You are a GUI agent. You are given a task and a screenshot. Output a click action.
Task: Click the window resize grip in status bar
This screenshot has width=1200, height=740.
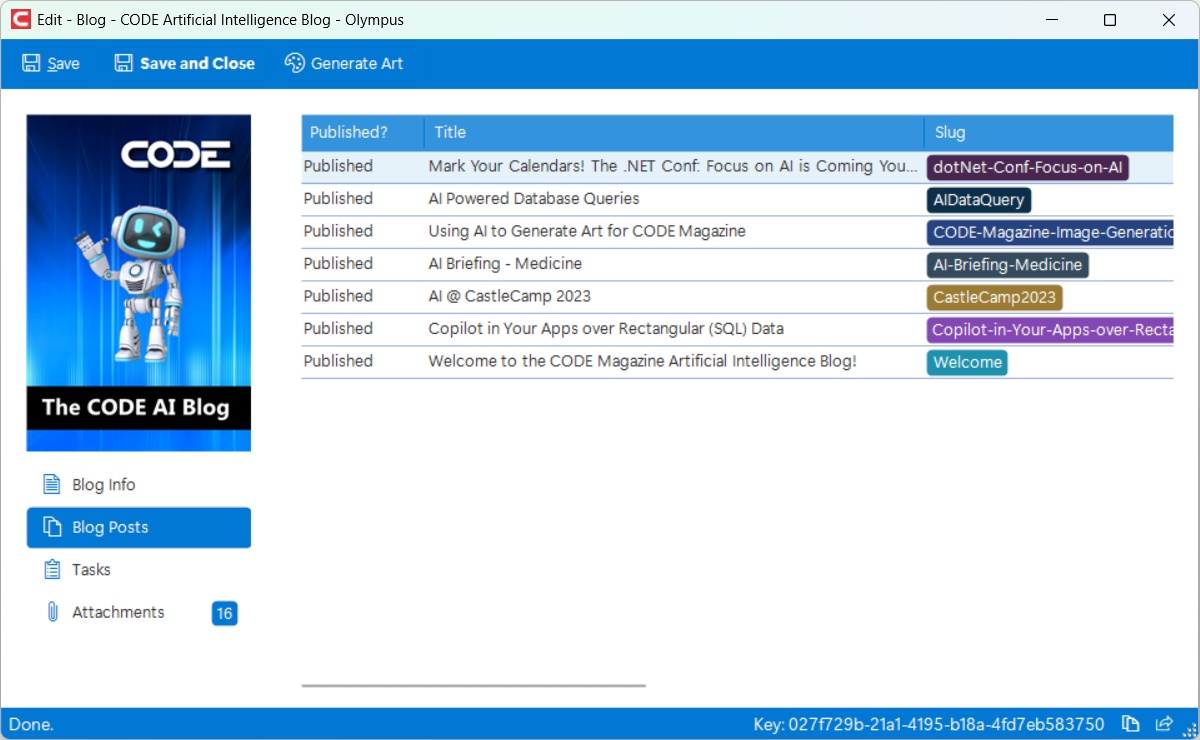click(1189, 729)
